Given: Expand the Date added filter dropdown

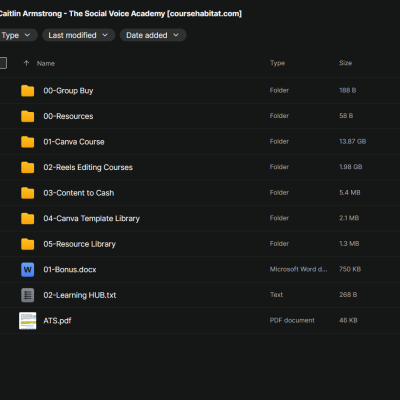Looking at the screenshot, I should [x=153, y=35].
